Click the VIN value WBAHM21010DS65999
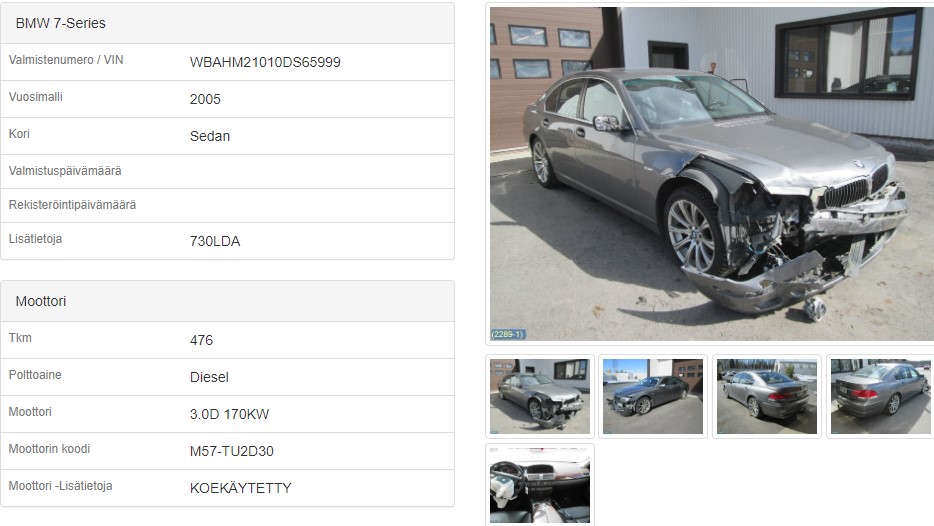The width and height of the screenshot is (934, 526). click(x=265, y=62)
